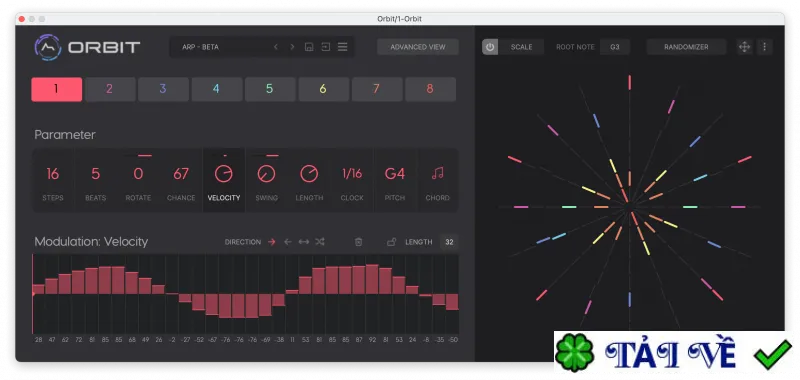Screen dimensions: 800x380
Task: Set direction to random shuffle
Action: (x=320, y=242)
